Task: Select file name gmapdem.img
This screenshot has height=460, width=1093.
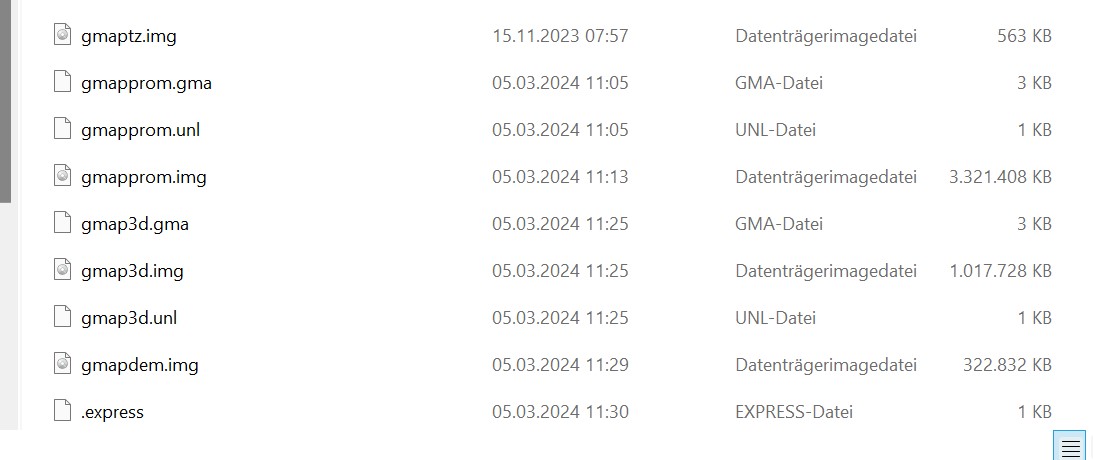Action: [x=139, y=365]
